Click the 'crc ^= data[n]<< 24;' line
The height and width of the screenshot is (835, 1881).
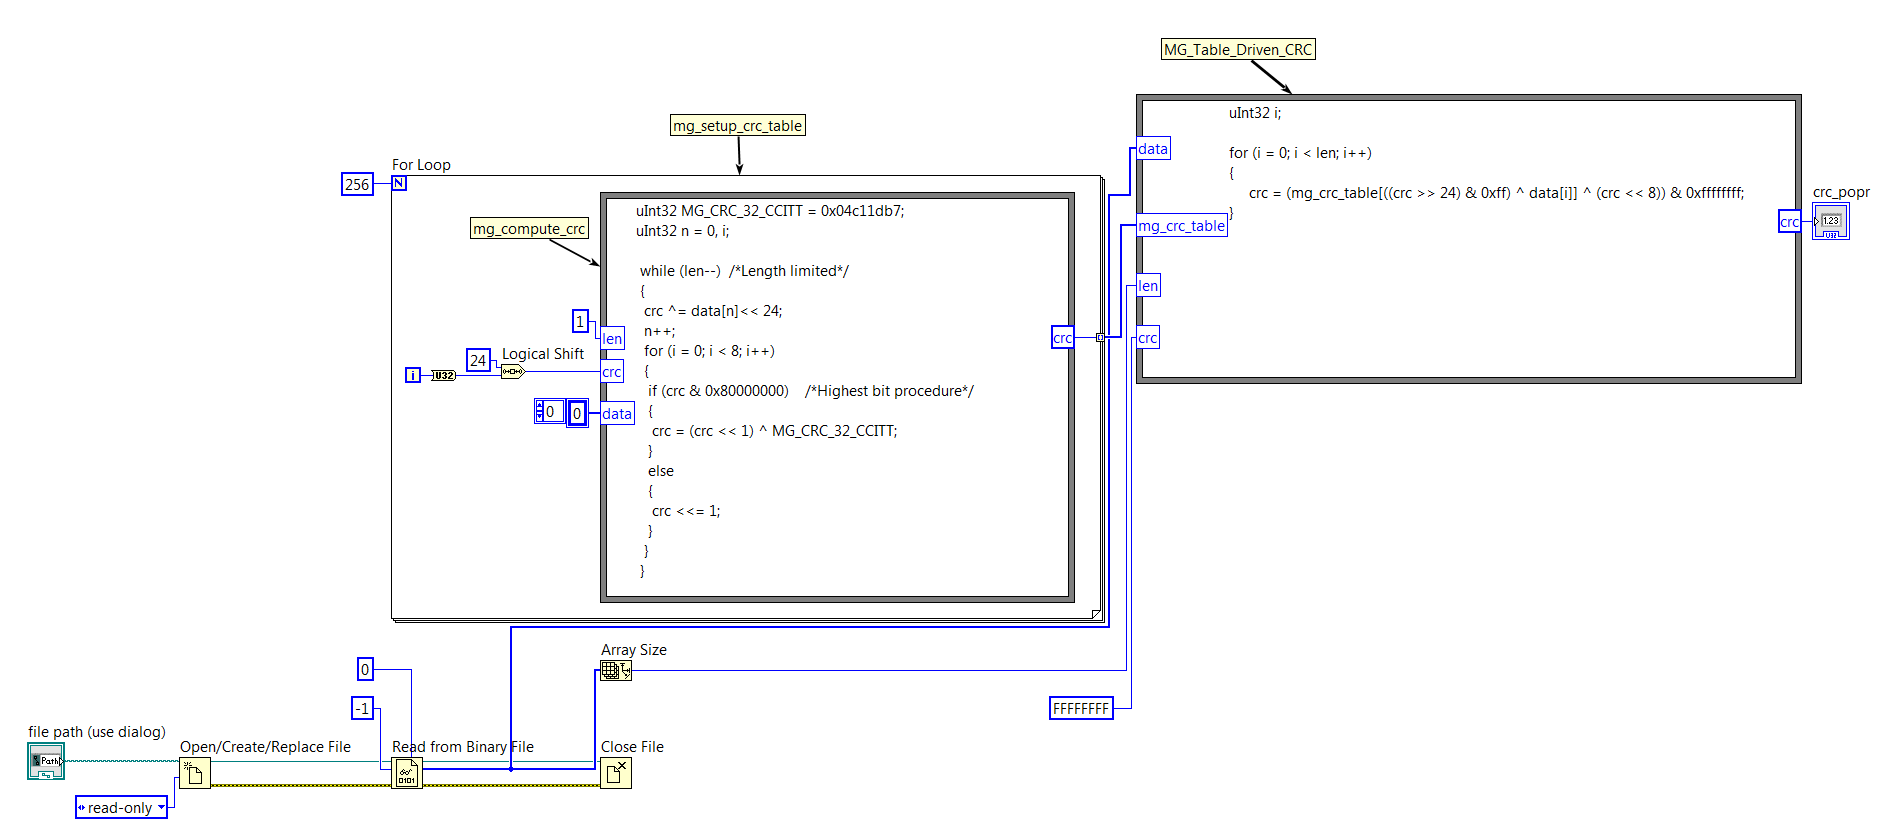[x=713, y=311]
